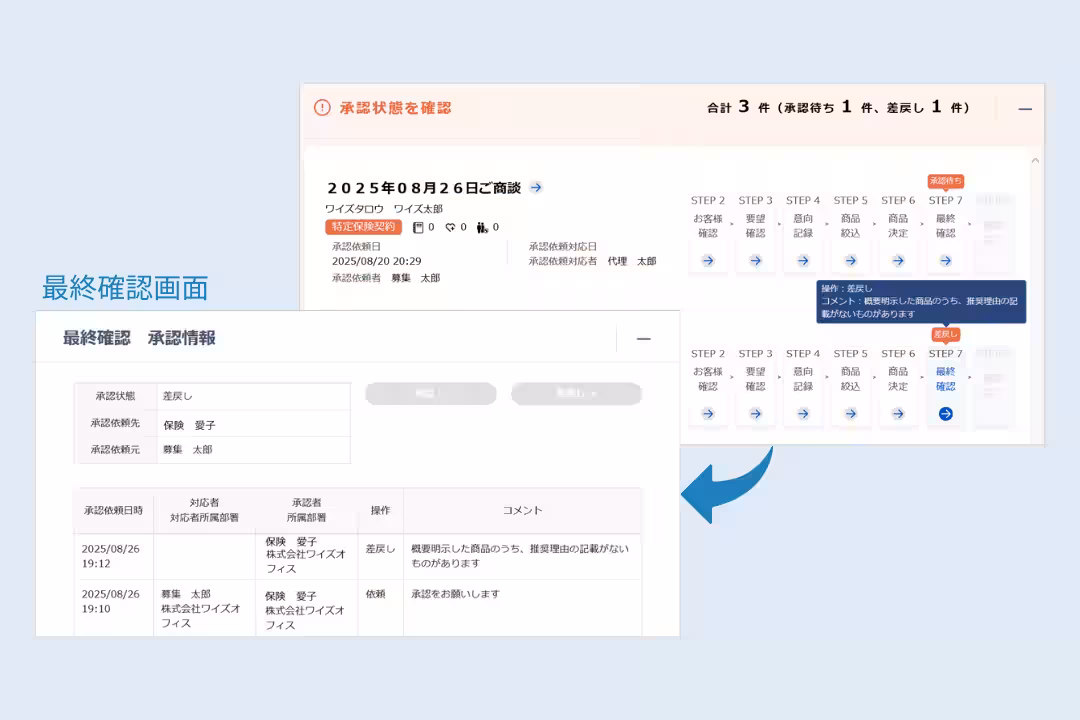
Task: Open the 2025年08月26日ご商談 detail via blue arrow
Action: pyautogui.click(x=534, y=187)
